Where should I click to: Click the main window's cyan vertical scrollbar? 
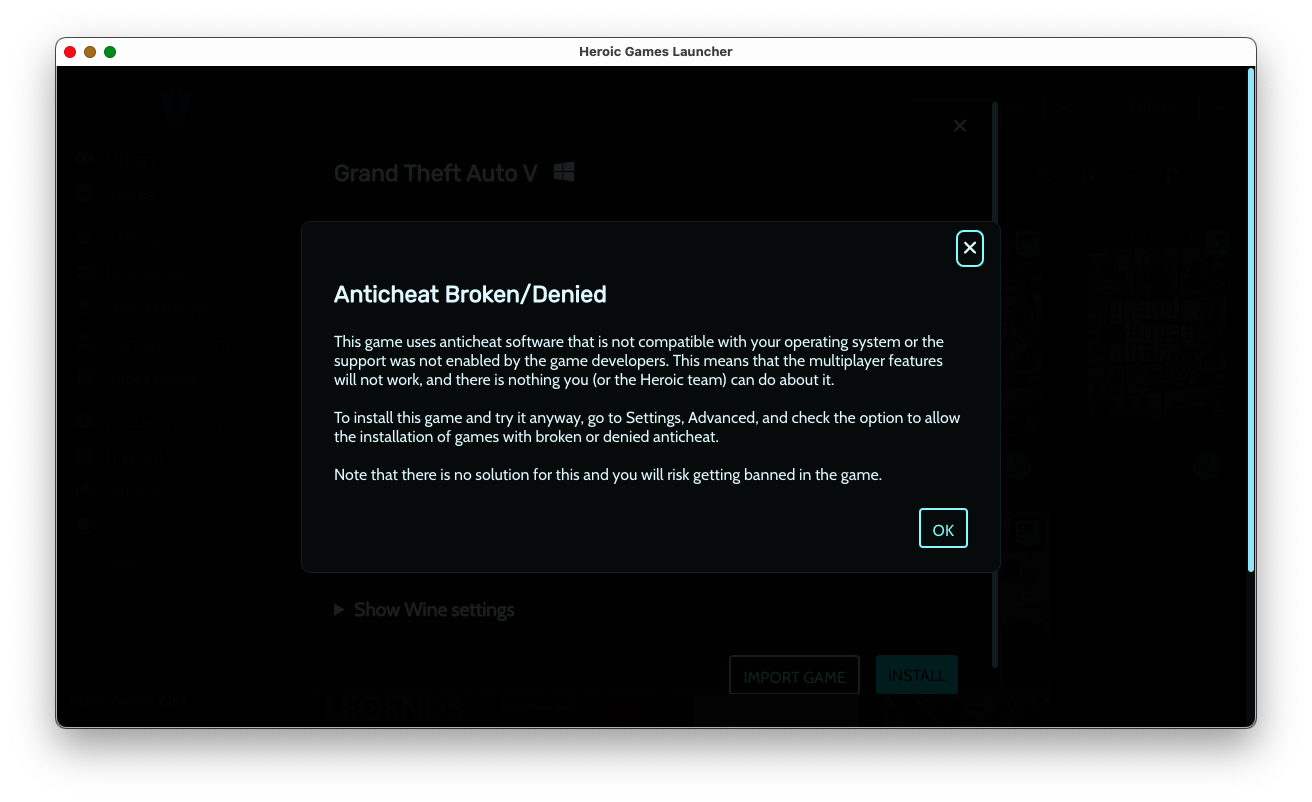pyautogui.click(x=1251, y=320)
